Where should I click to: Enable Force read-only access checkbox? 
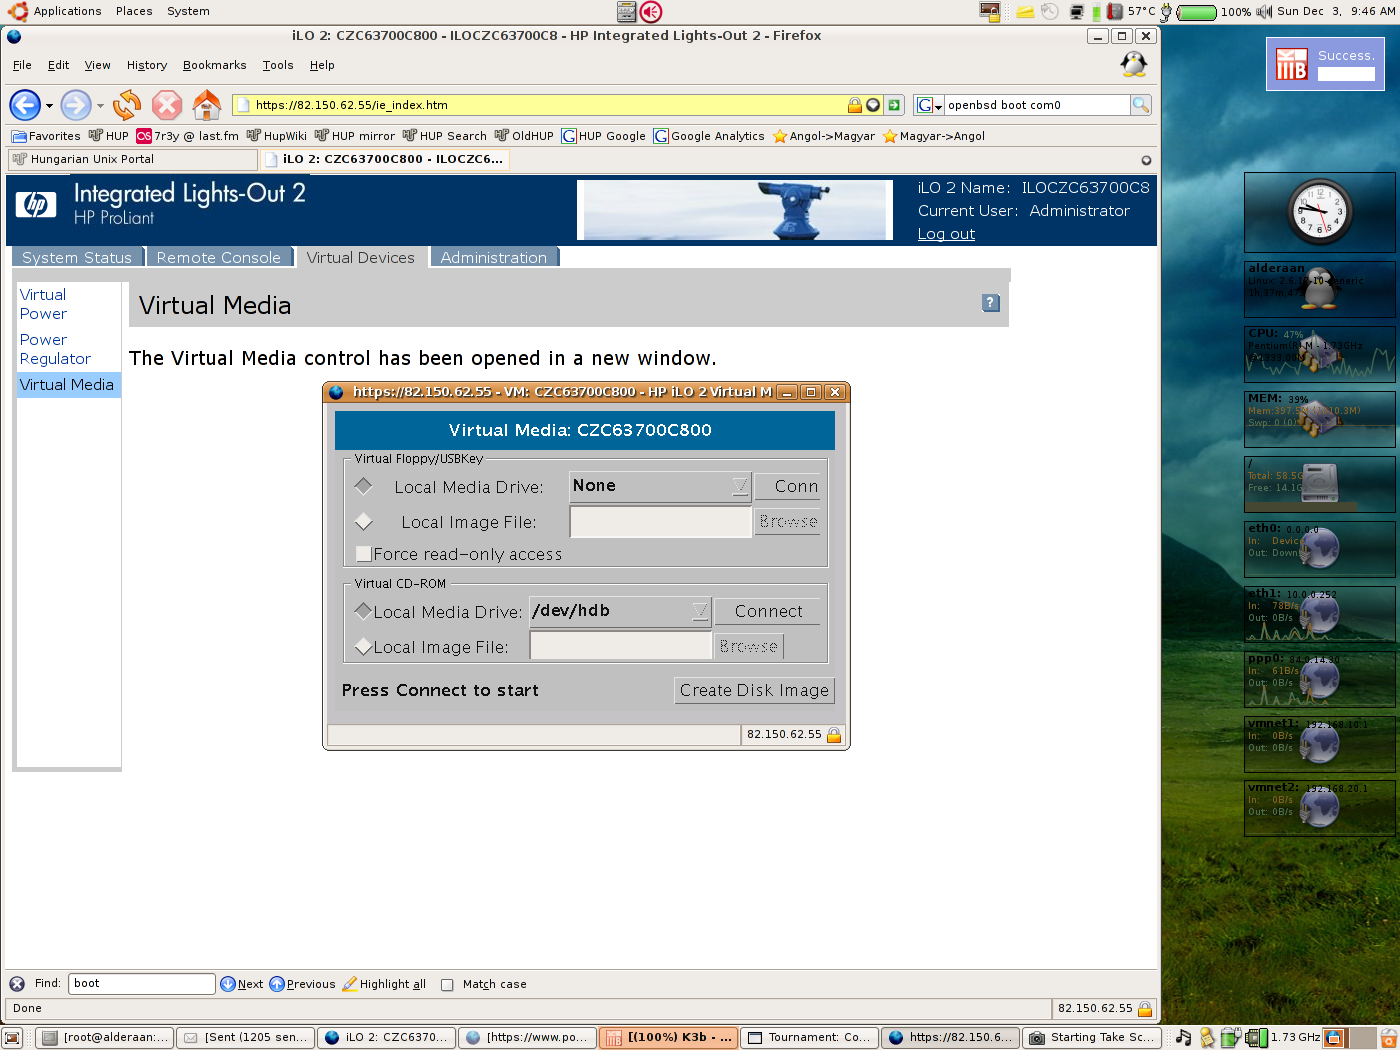pos(364,554)
